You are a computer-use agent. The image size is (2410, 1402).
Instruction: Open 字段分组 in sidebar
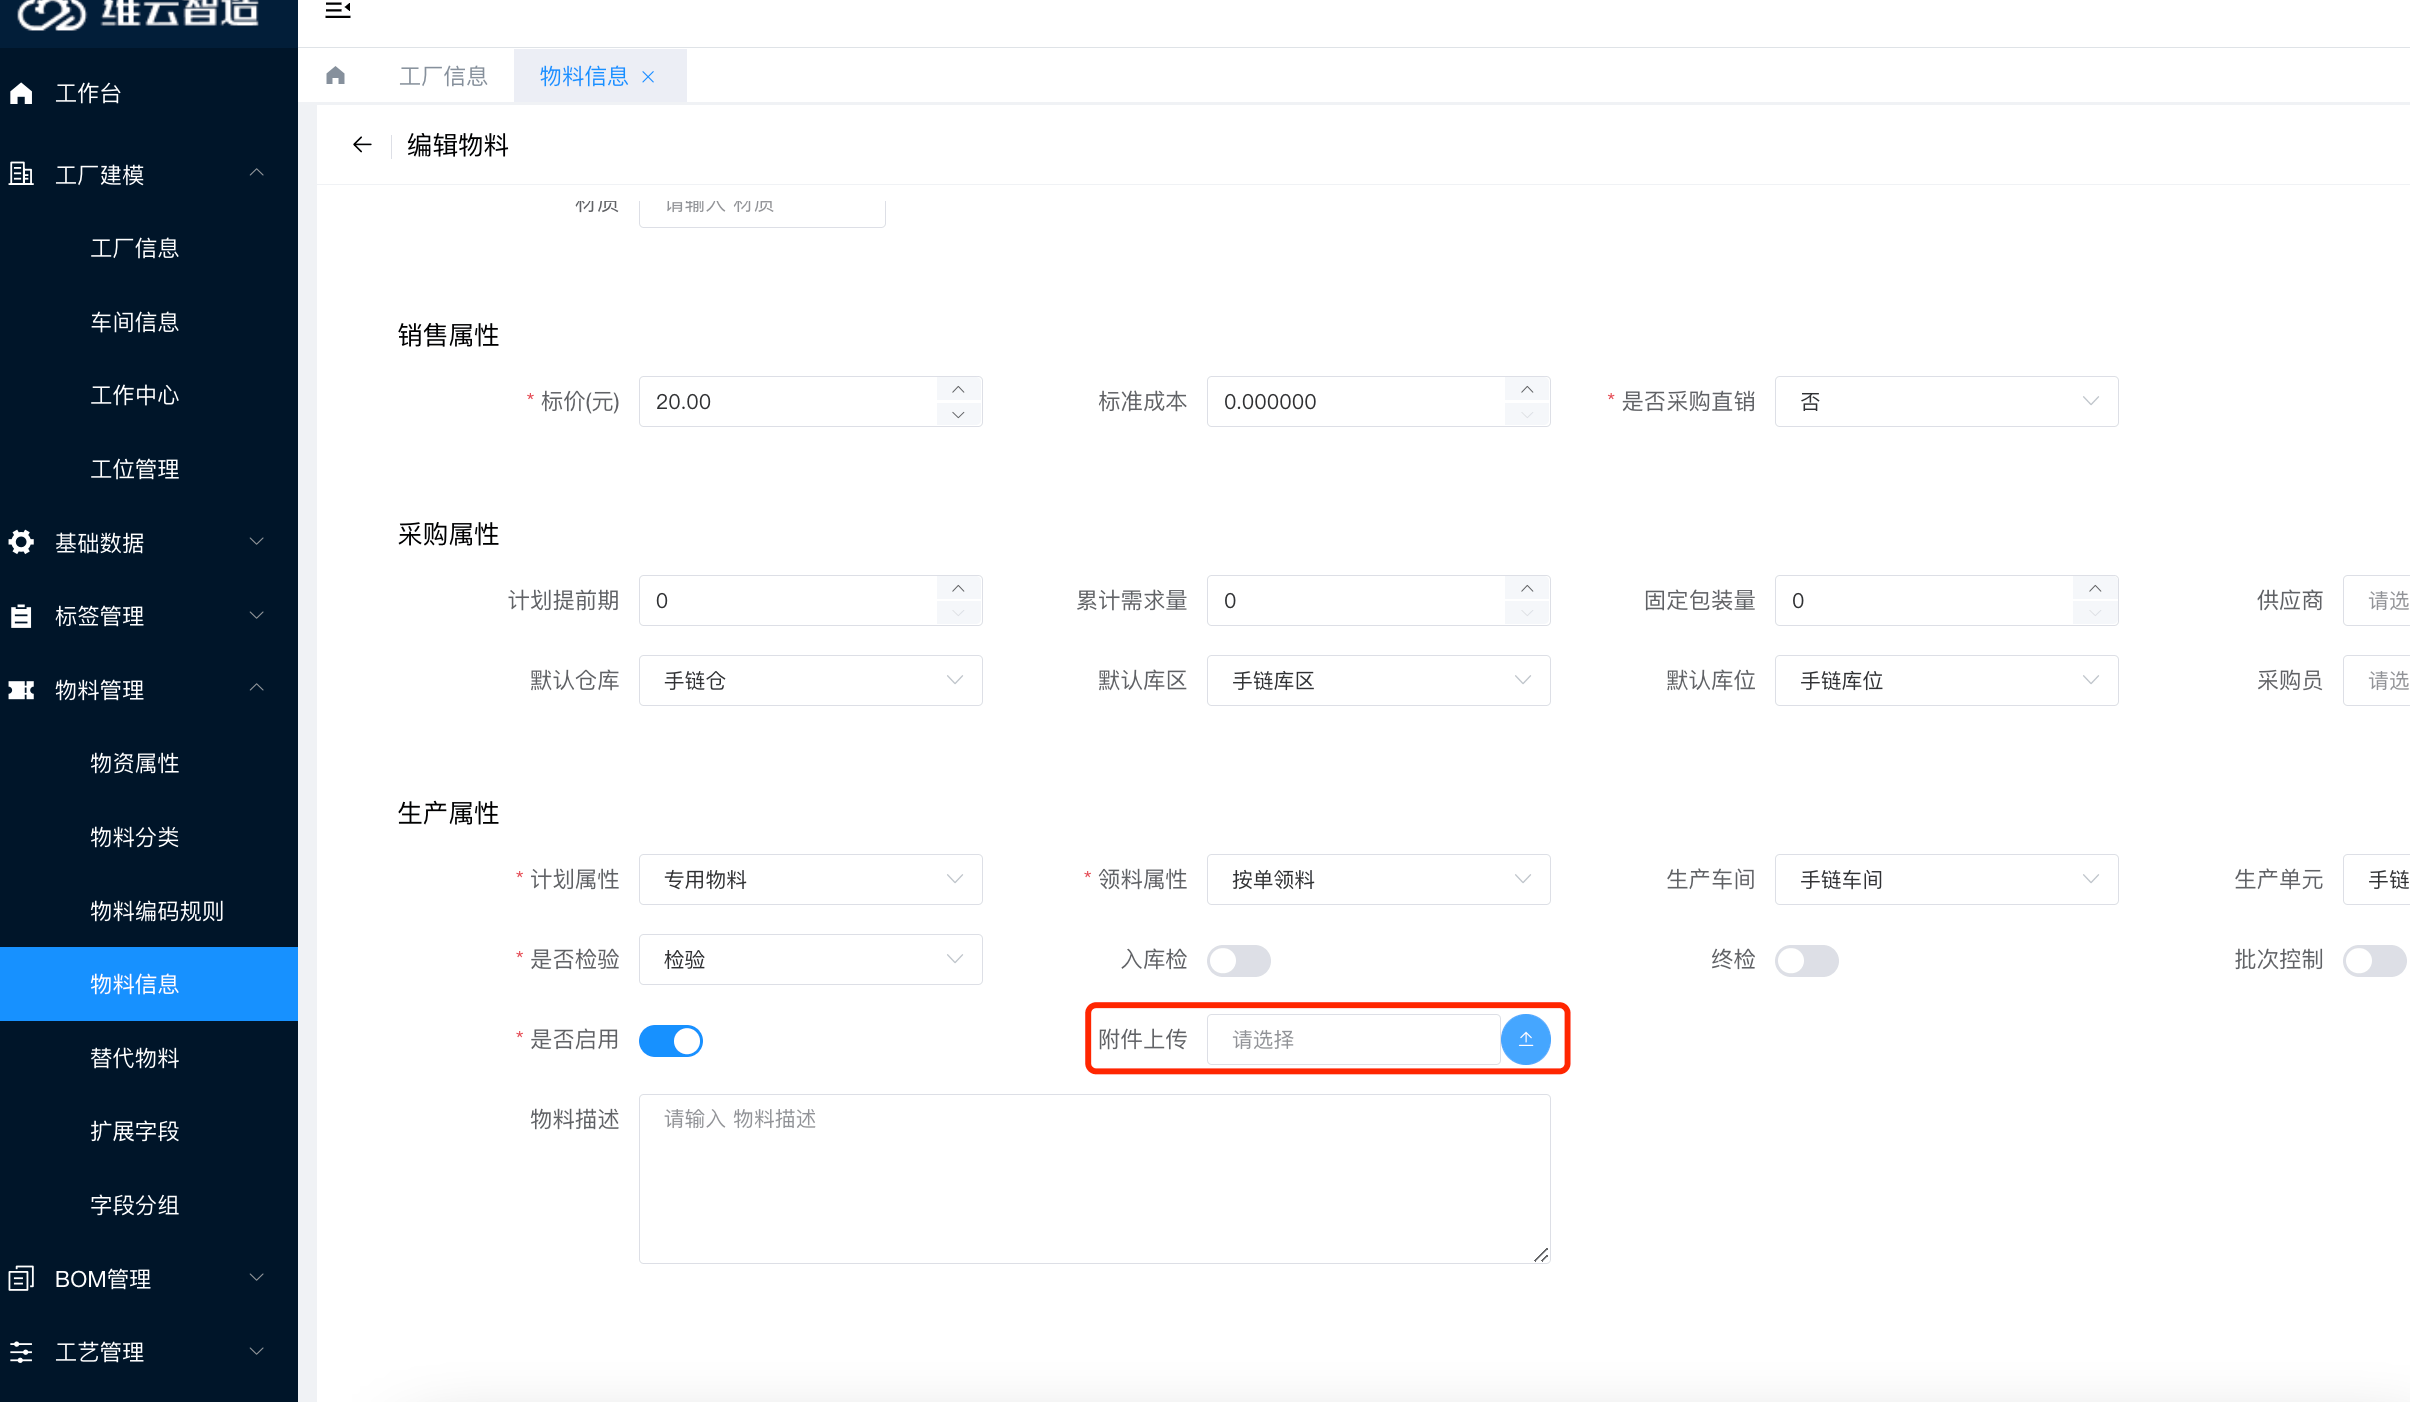[x=134, y=1205]
